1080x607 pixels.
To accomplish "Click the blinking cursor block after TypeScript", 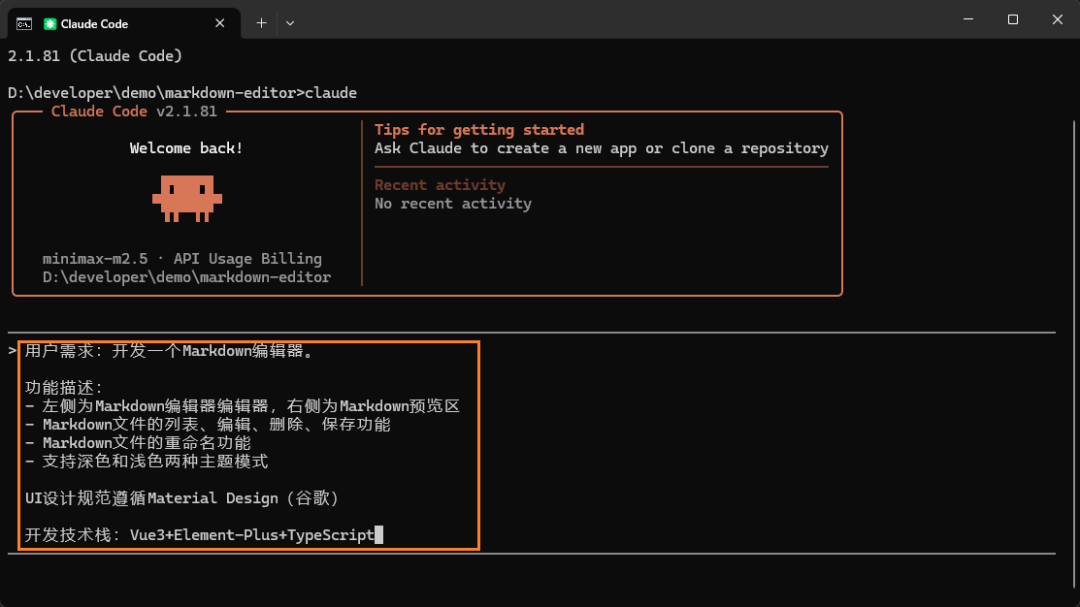I will pos(378,534).
